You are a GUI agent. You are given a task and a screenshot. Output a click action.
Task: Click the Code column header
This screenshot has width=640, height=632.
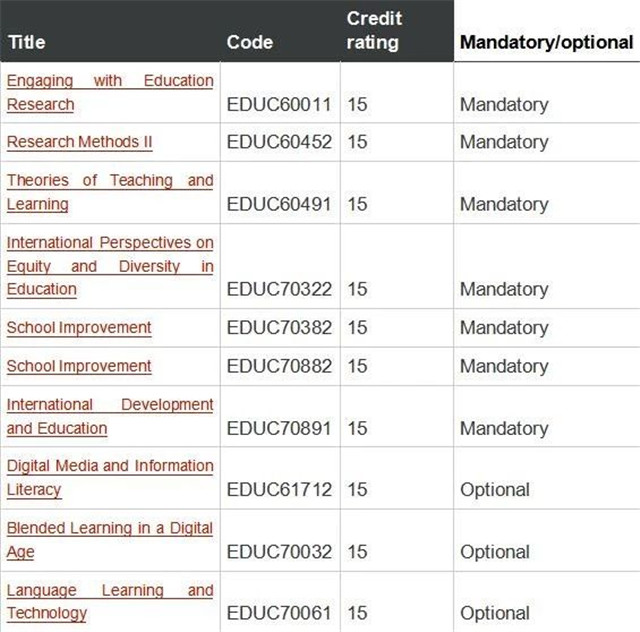coord(250,42)
